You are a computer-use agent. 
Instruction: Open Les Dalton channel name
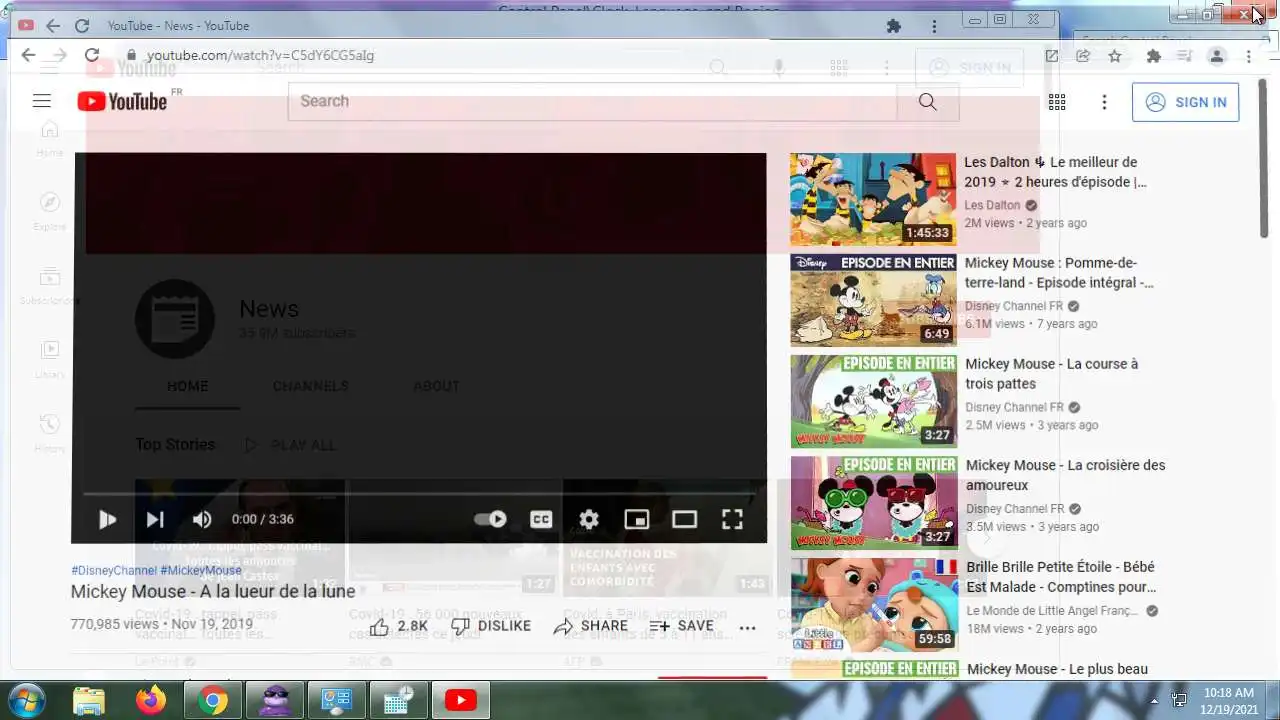click(x=992, y=205)
